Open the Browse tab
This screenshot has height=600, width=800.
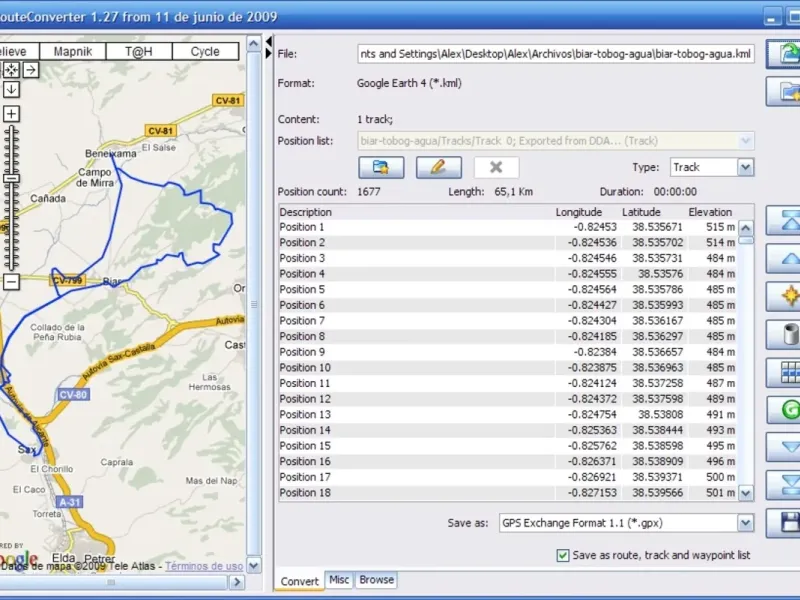[377, 580]
